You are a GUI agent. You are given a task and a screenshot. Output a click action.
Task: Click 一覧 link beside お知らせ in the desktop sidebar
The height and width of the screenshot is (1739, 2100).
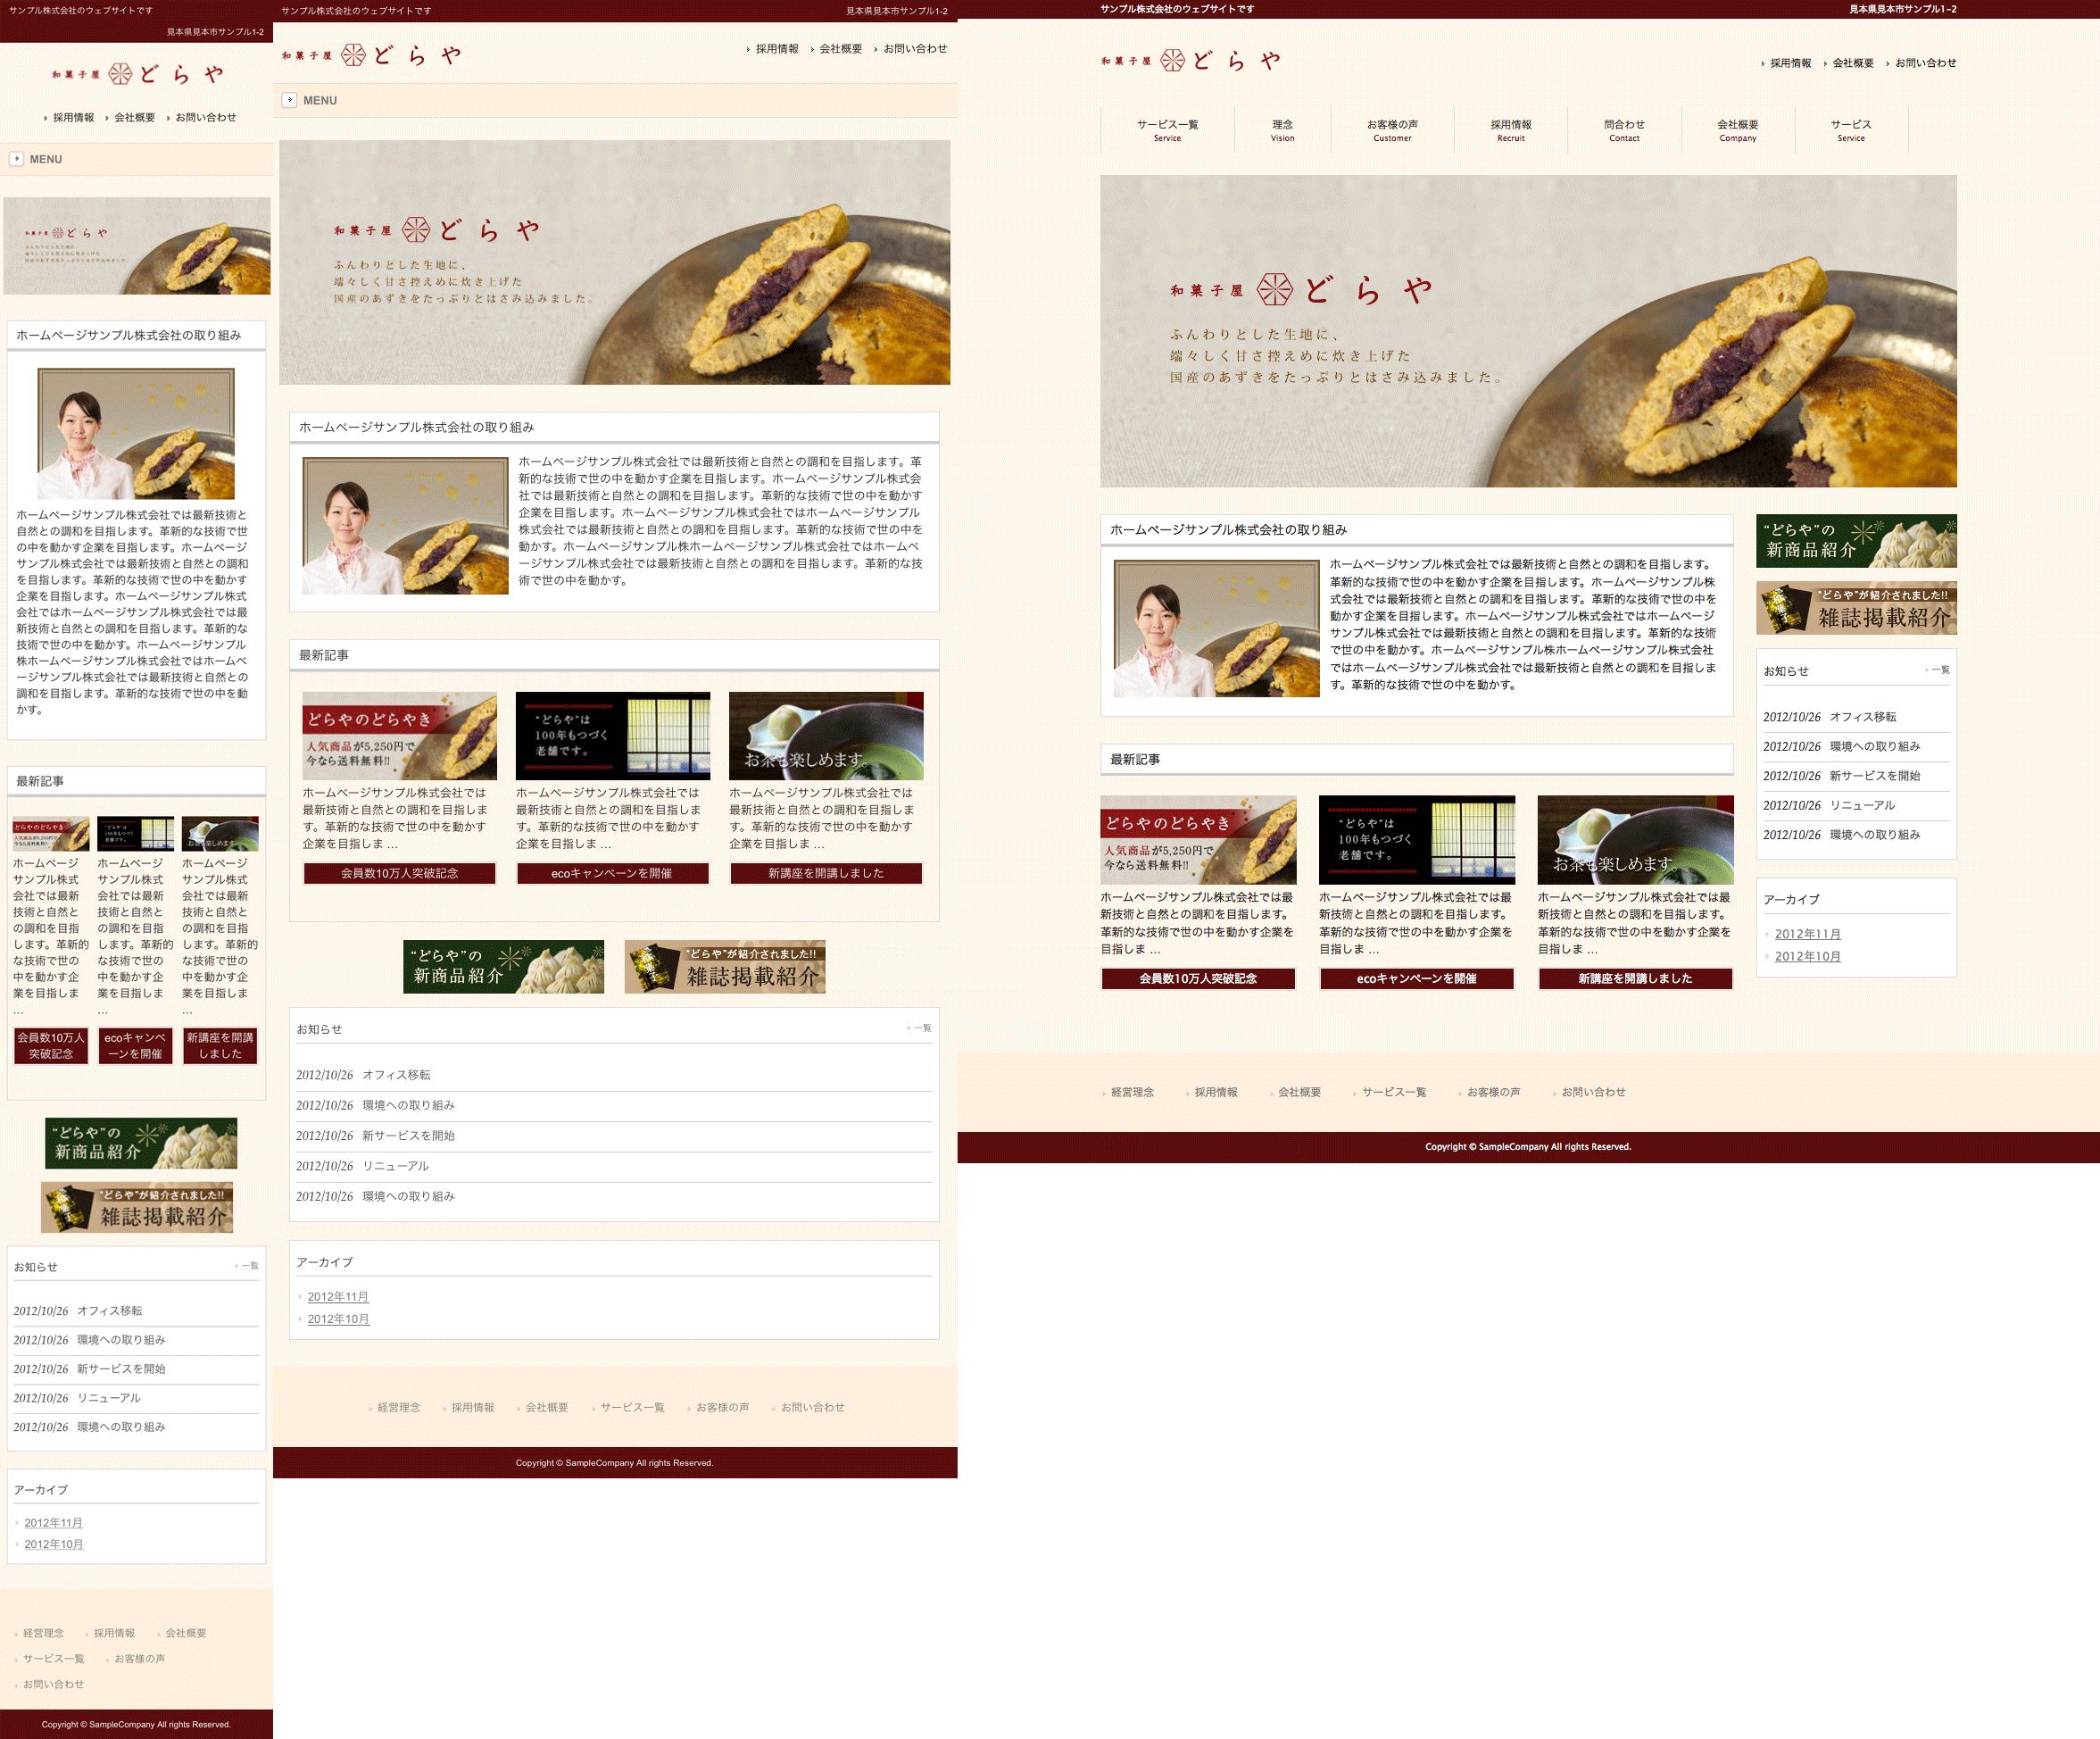point(1939,670)
